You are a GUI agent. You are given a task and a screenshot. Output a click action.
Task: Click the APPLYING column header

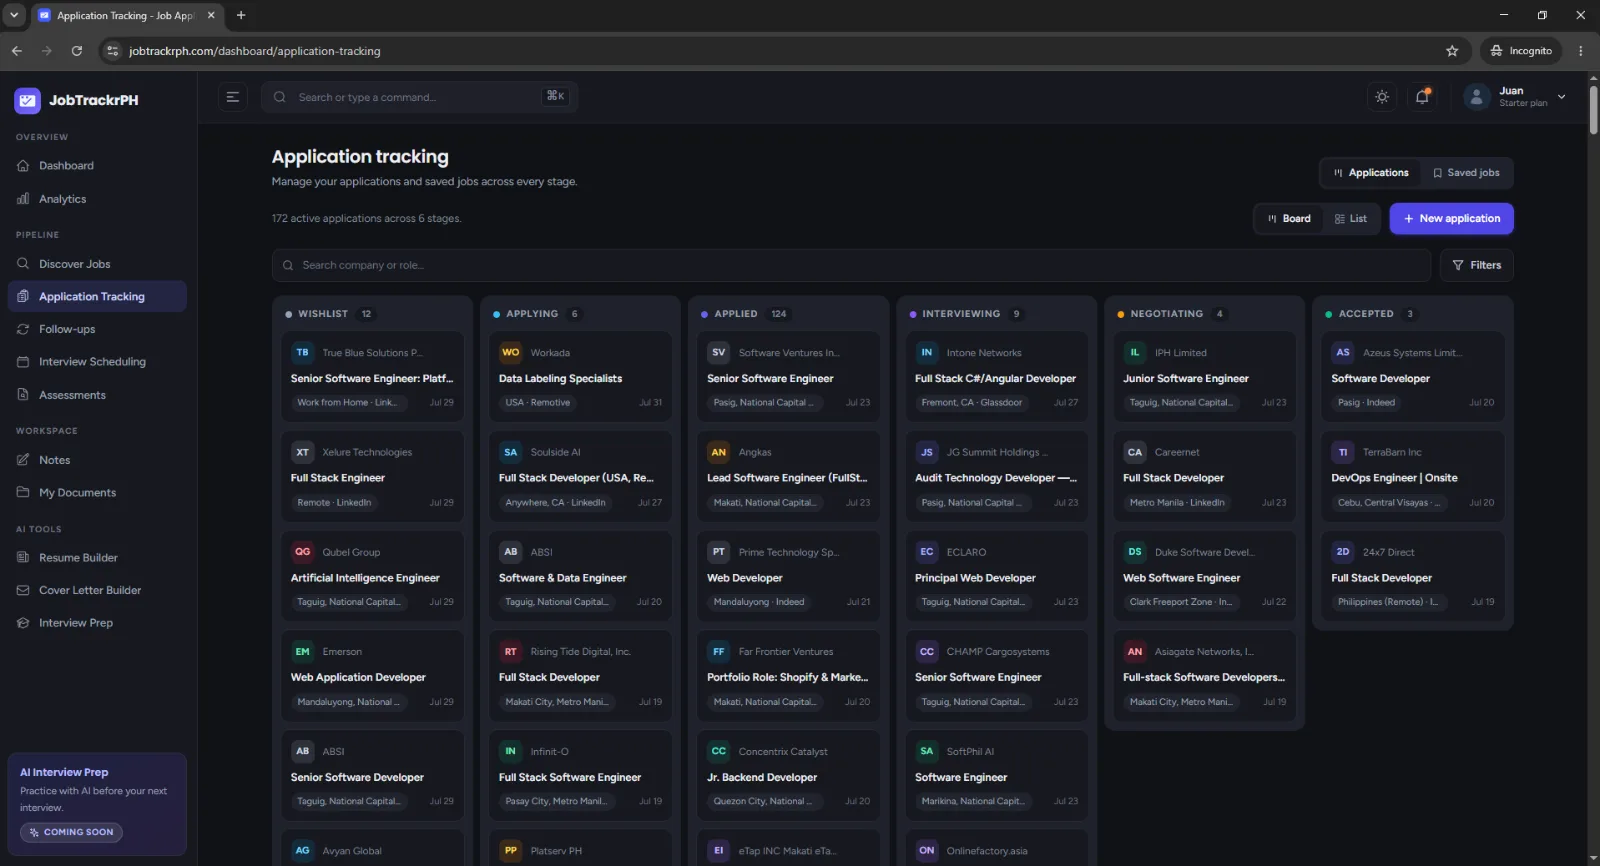click(x=532, y=314)
